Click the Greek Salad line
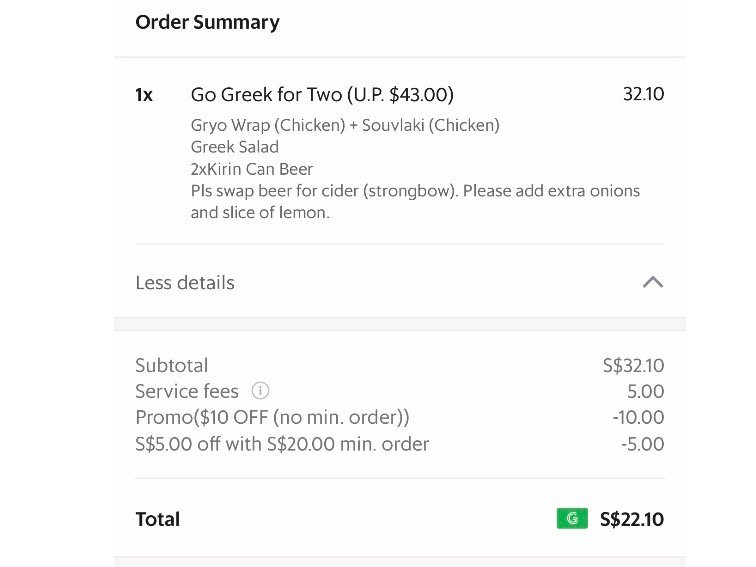756x567 pixels. click(x=234, y=147)
